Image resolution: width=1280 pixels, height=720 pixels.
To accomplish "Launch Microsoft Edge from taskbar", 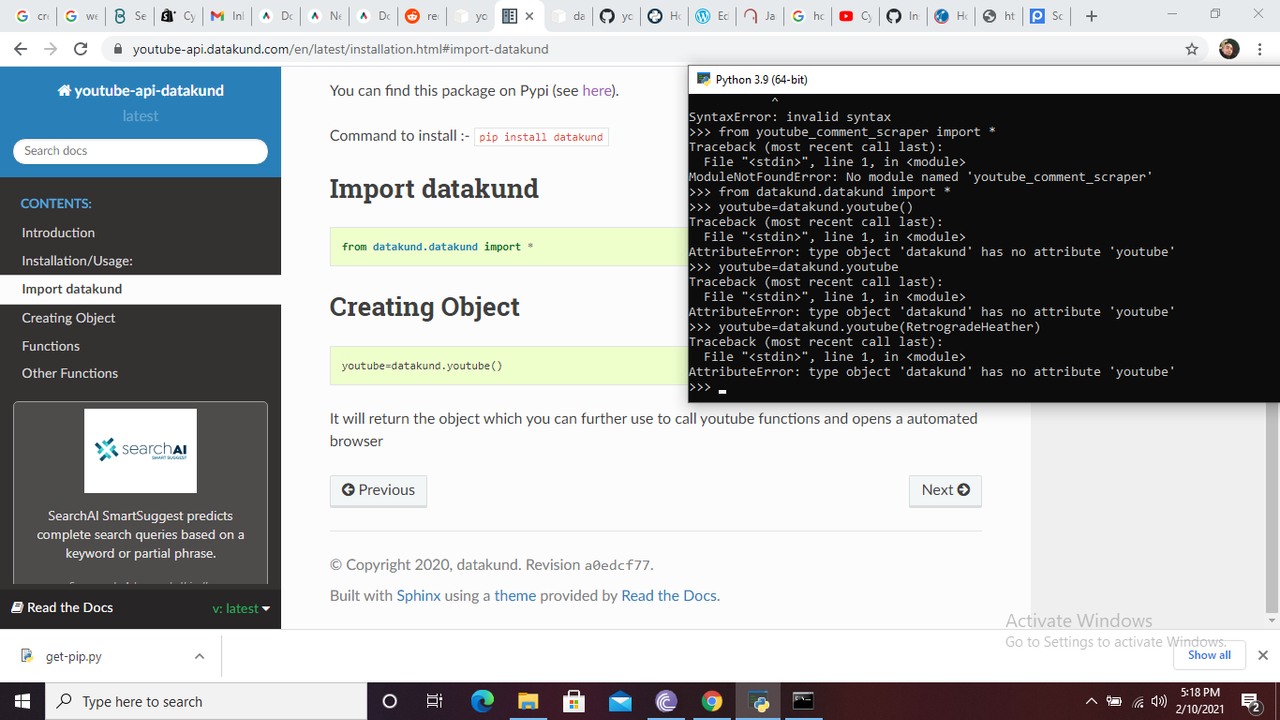I will coord(482,701).
